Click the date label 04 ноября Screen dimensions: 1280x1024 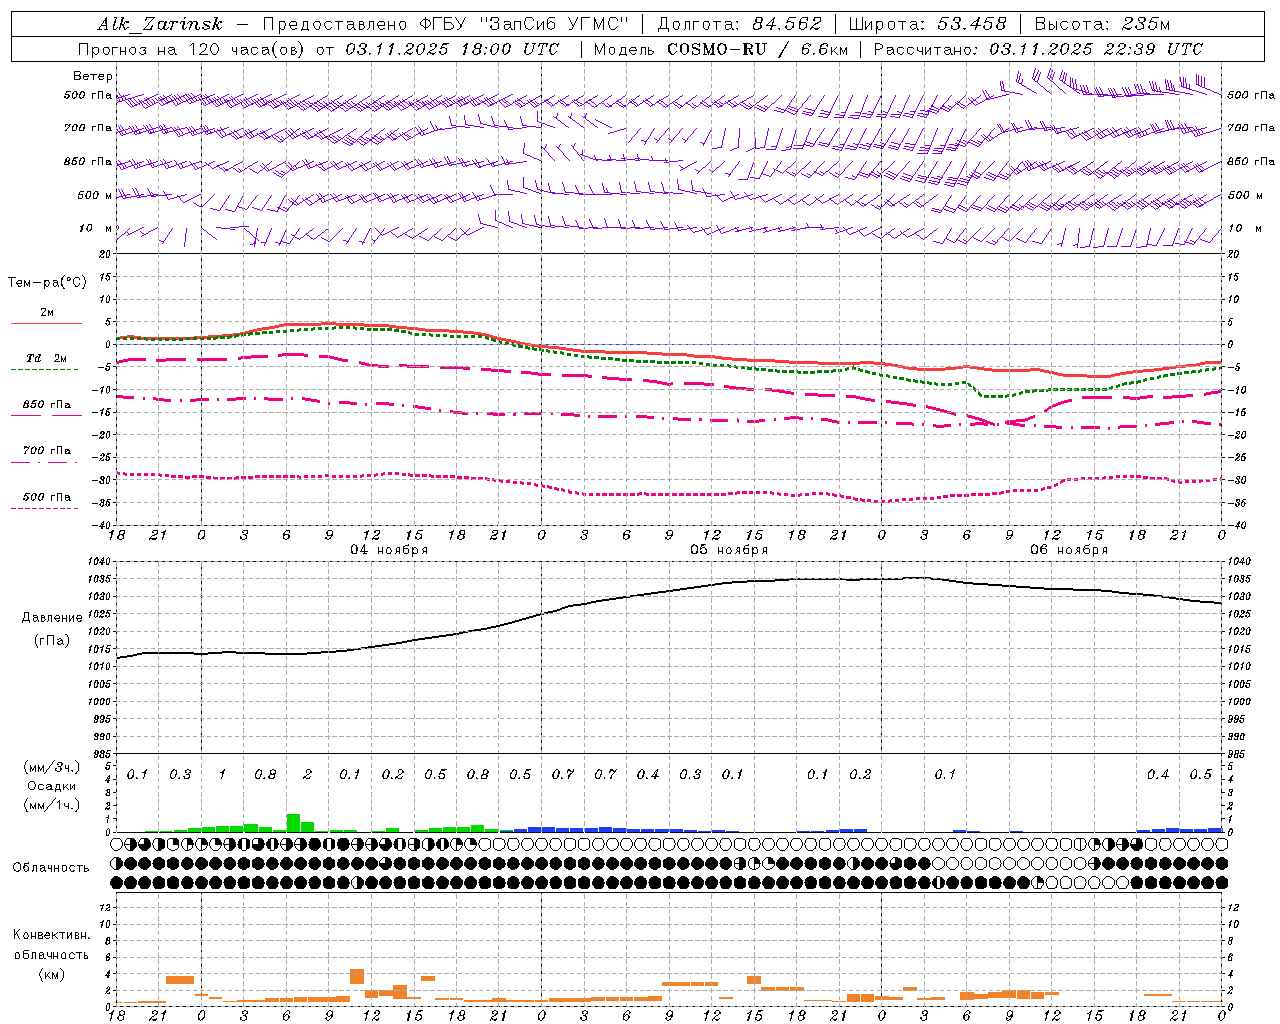(x=388, y=550)
